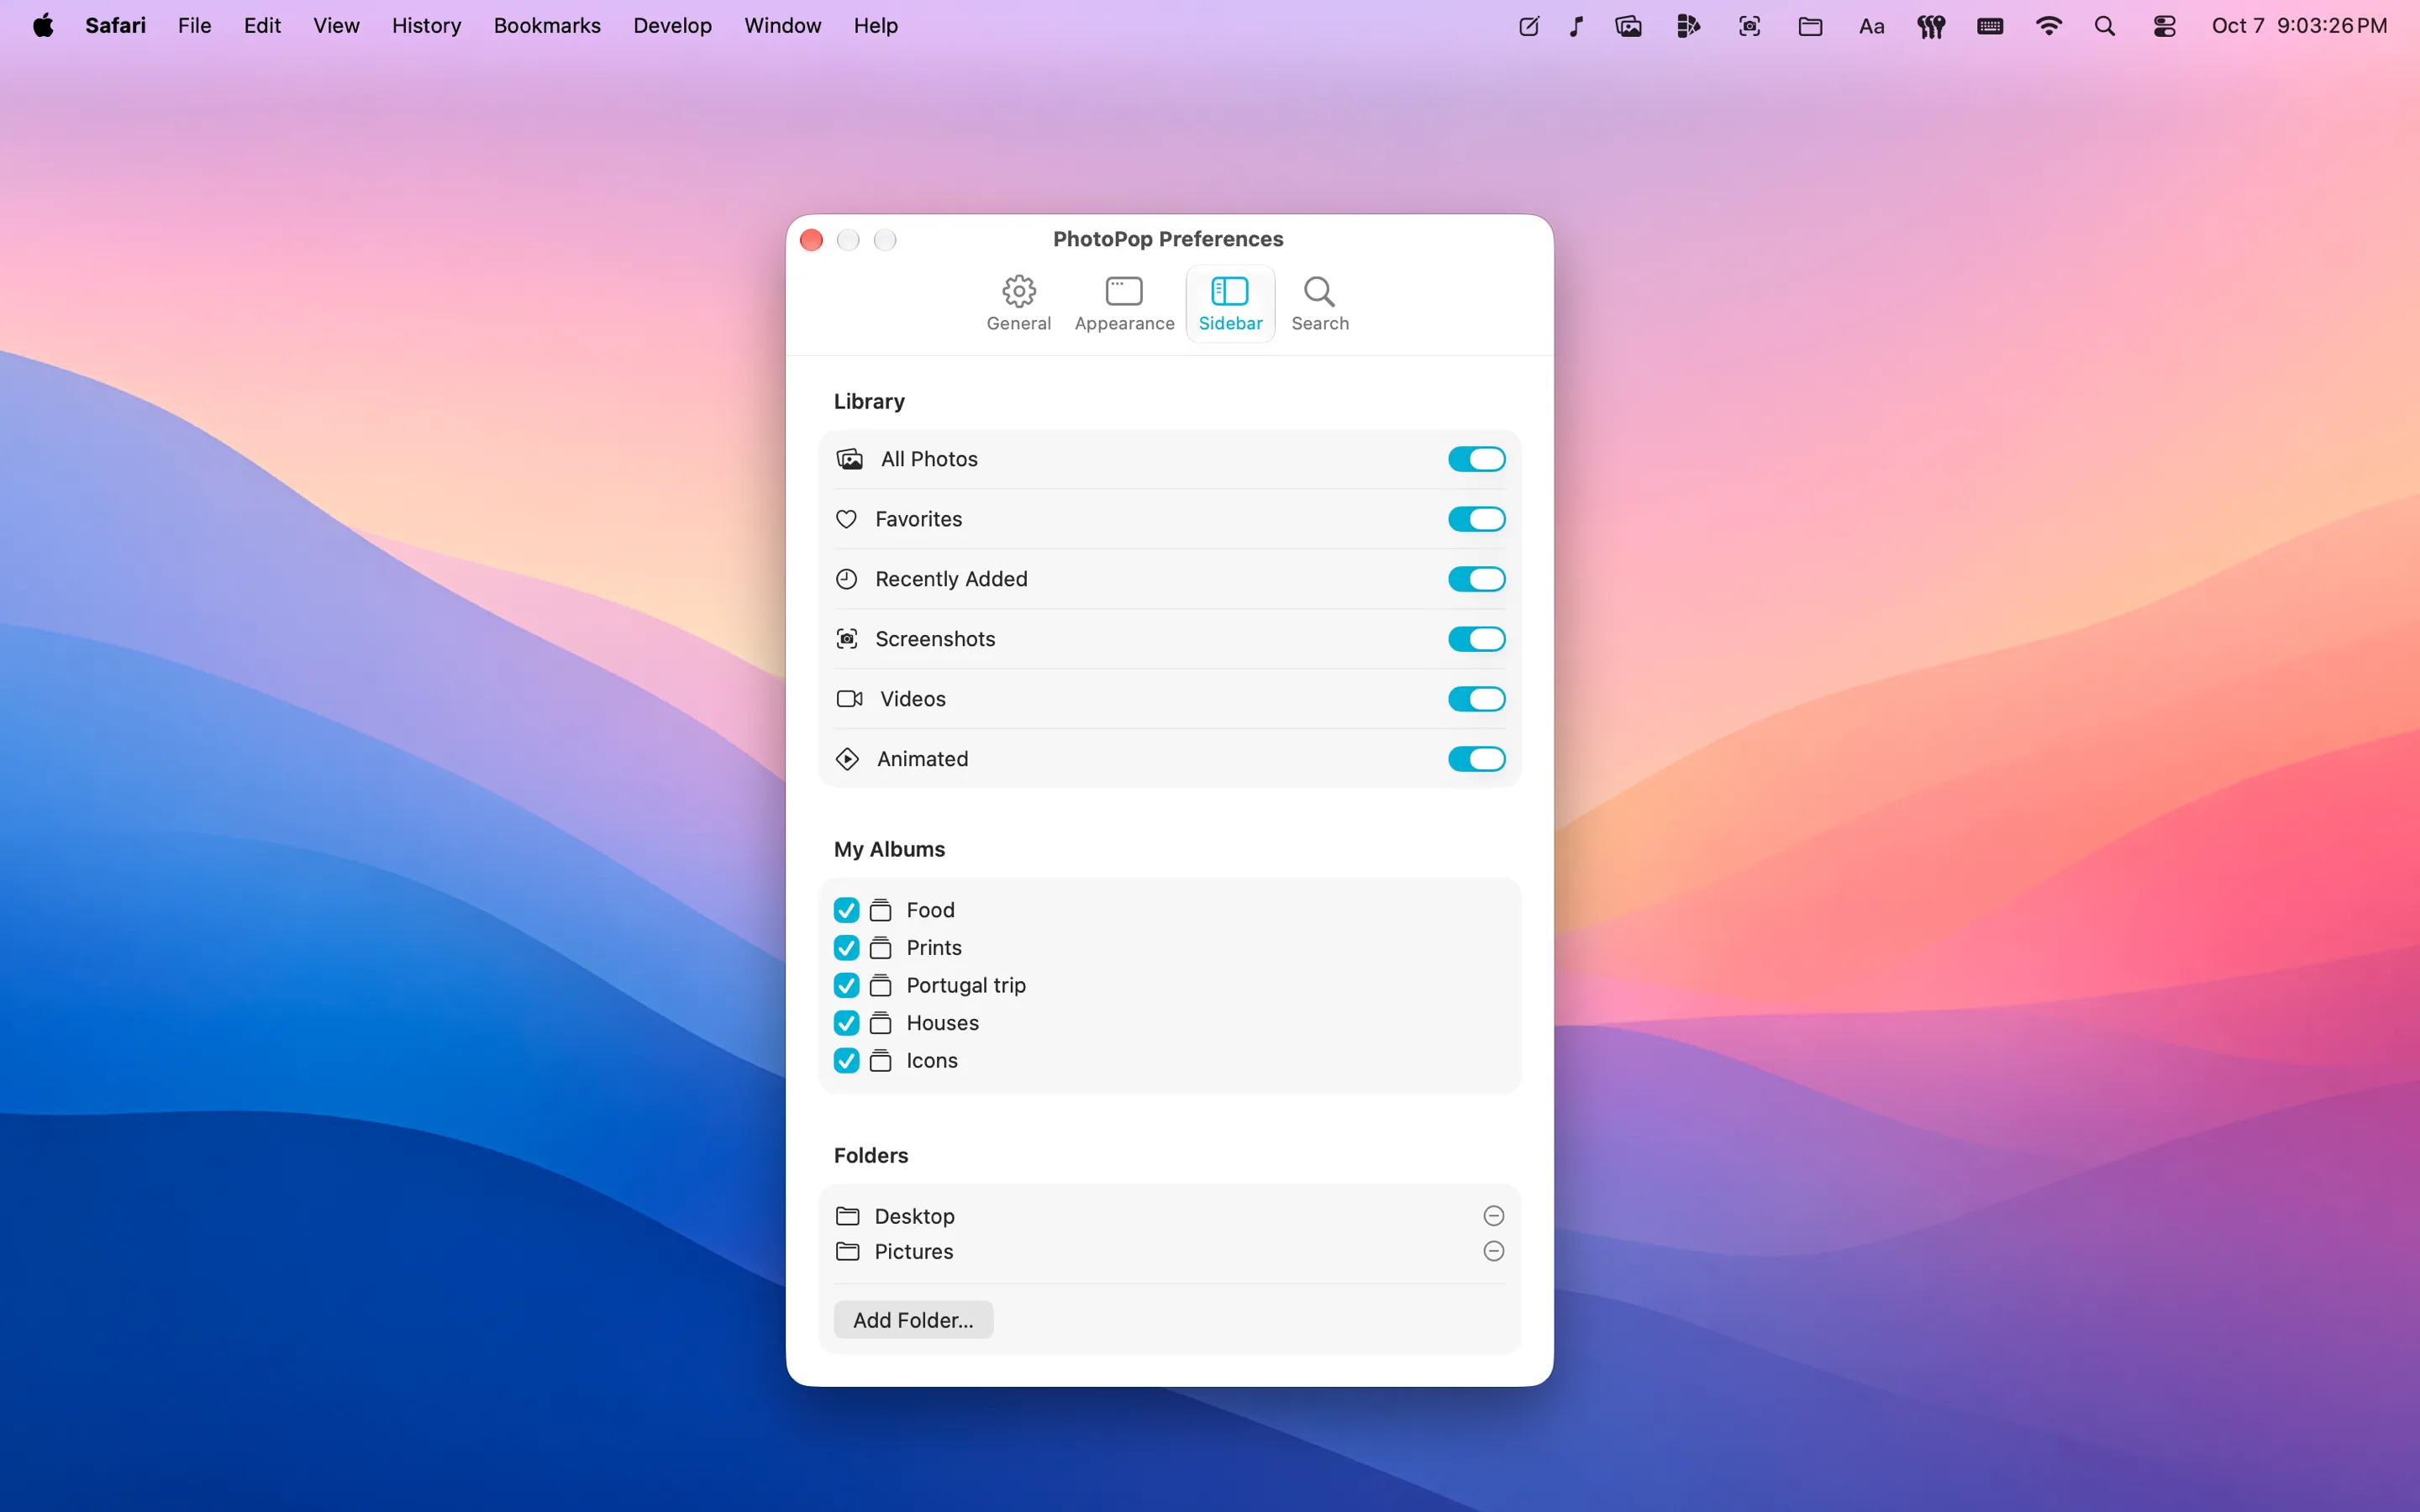The height and width of the screenshot is (1512, 2420).
Task: Click the Videos camera icon
Action: [x=849, y=699]
